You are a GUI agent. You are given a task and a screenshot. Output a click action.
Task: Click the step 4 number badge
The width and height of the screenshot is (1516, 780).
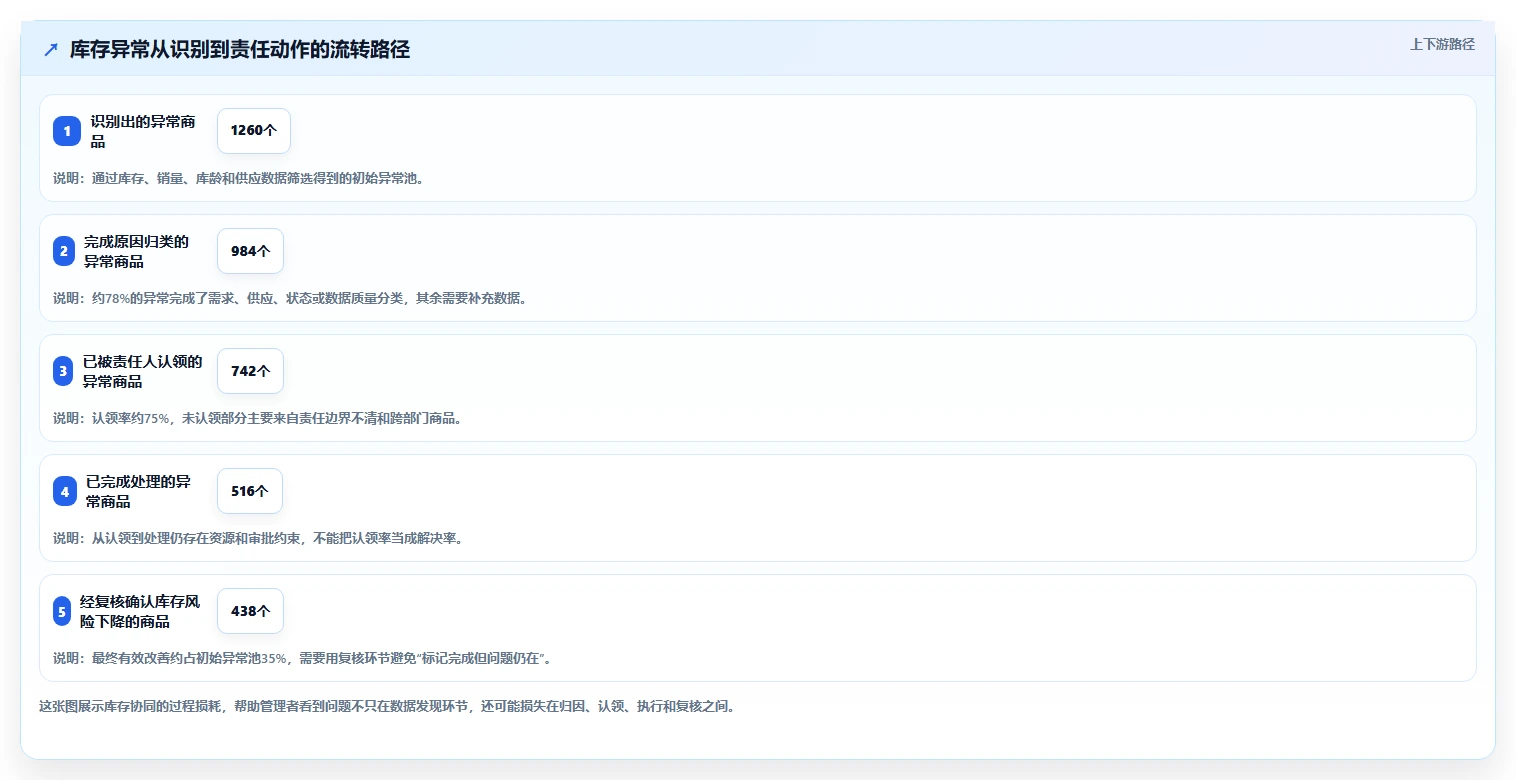65,491
